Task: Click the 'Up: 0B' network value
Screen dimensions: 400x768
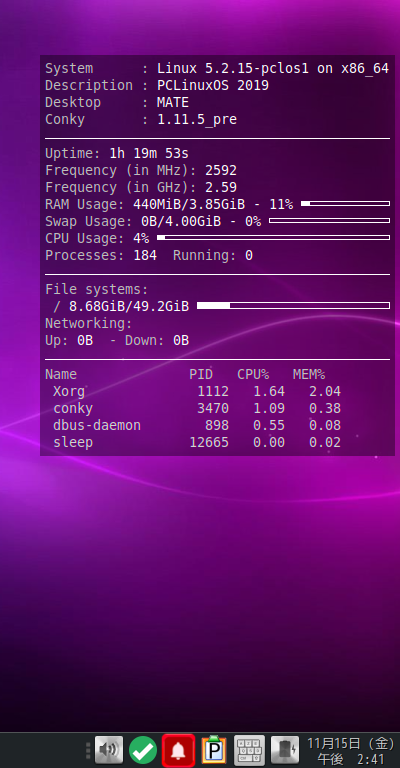Action: pos(69,340)
